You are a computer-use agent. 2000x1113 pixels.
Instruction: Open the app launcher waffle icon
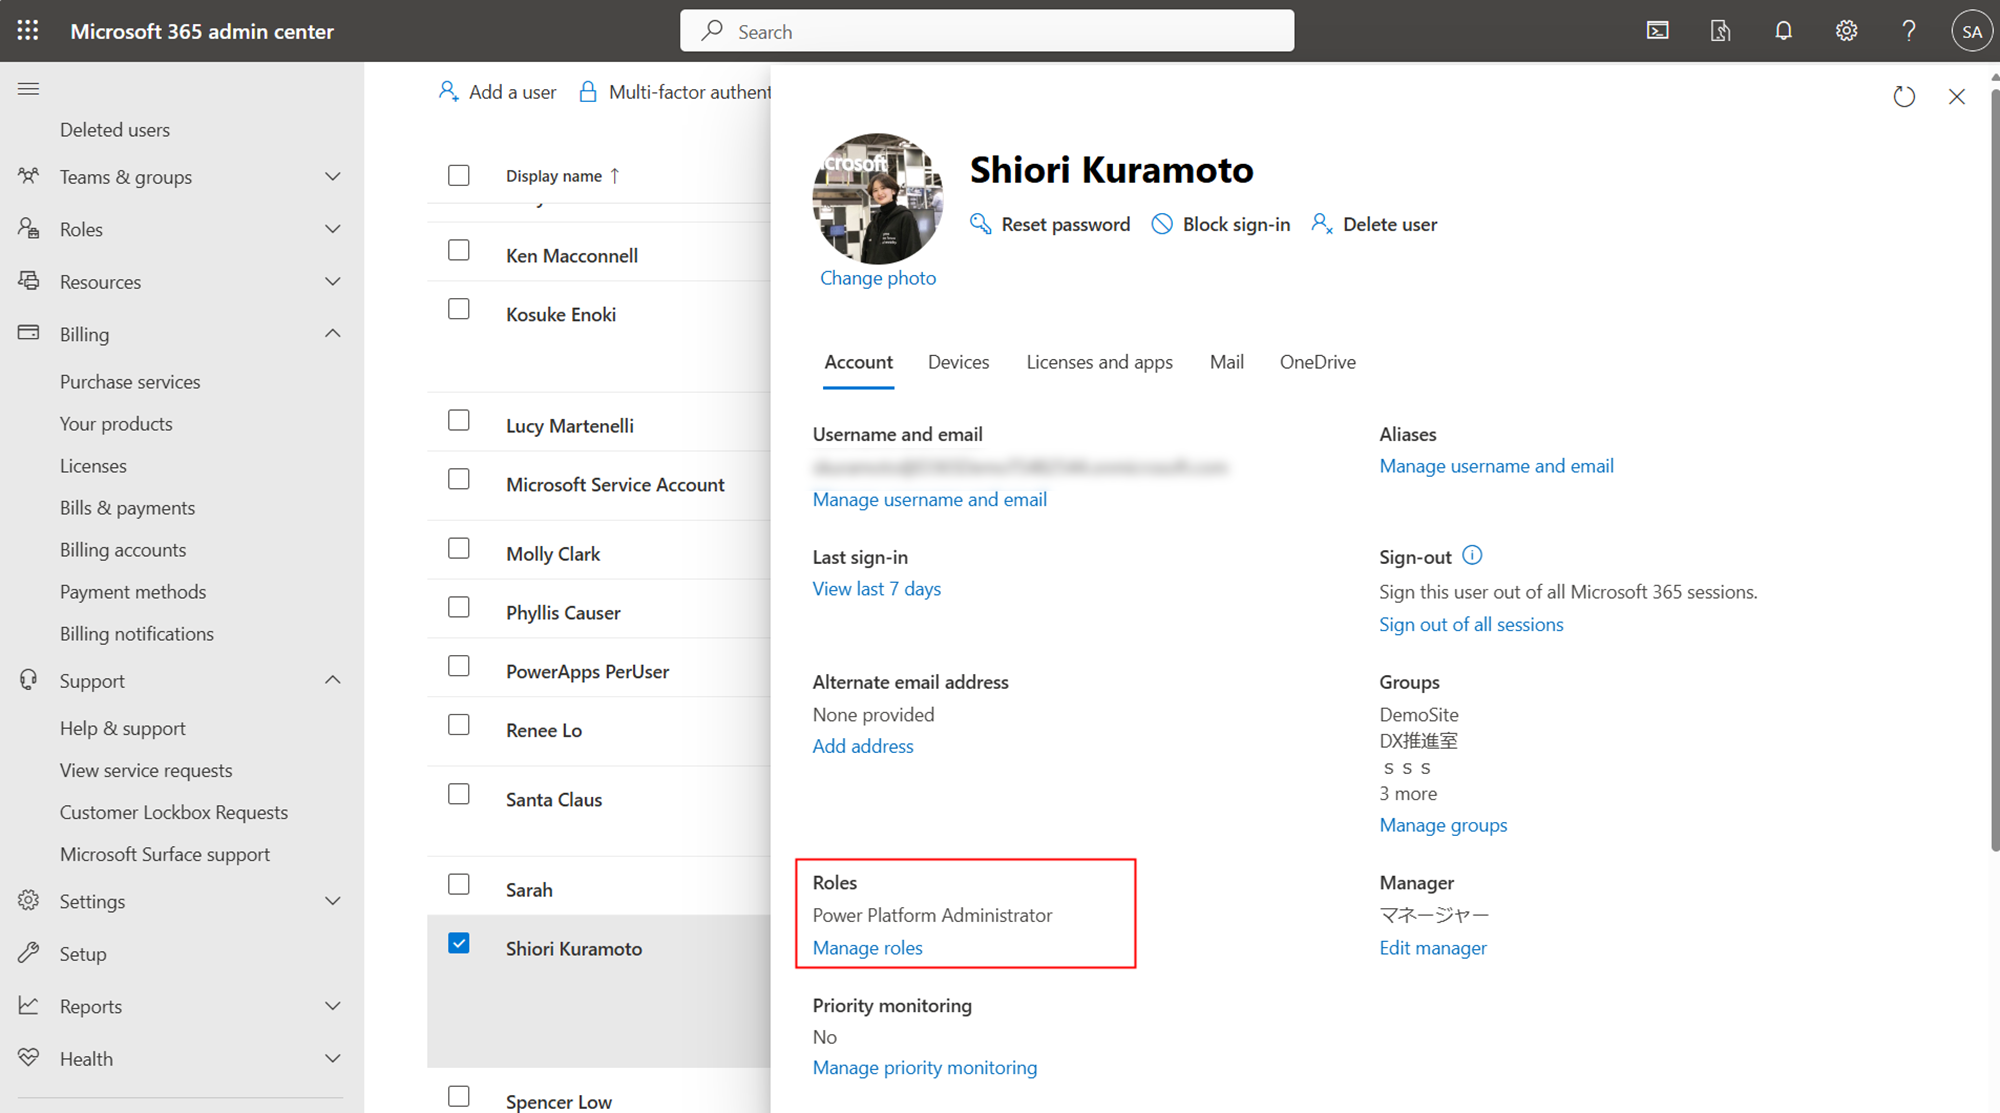tap(28, 31)
